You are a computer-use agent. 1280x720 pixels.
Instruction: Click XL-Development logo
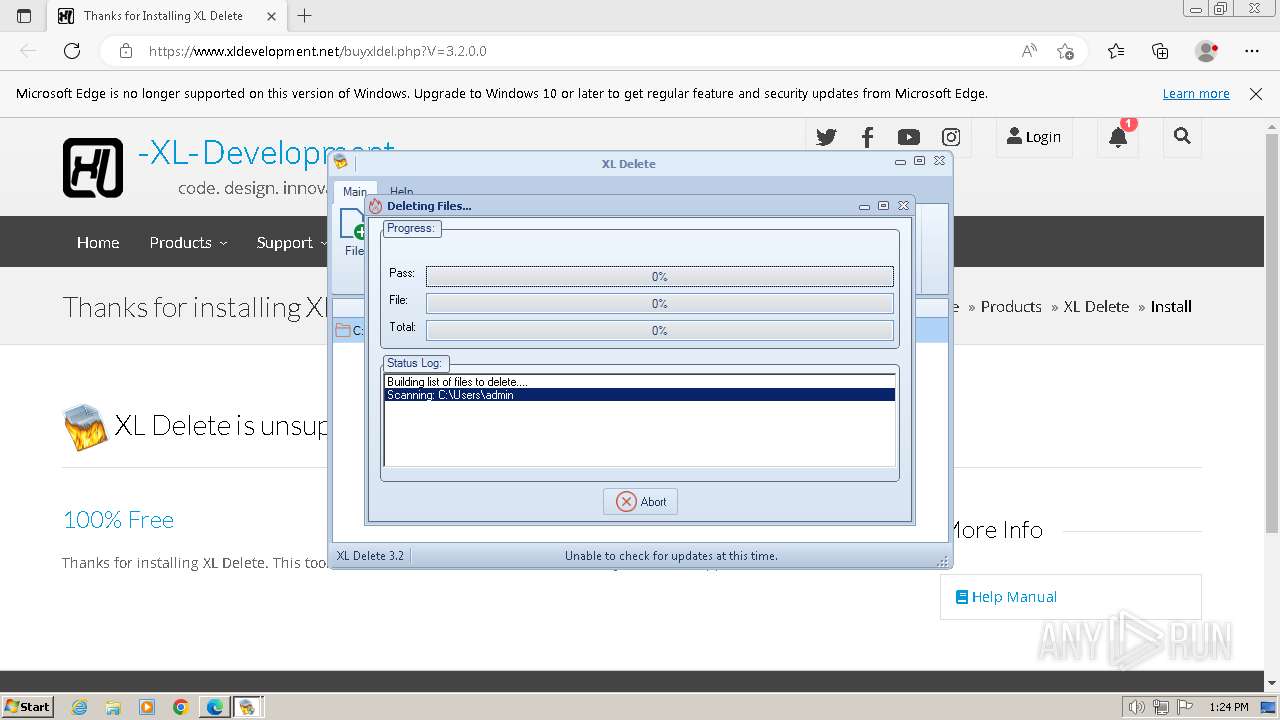[x=93, y=168]
